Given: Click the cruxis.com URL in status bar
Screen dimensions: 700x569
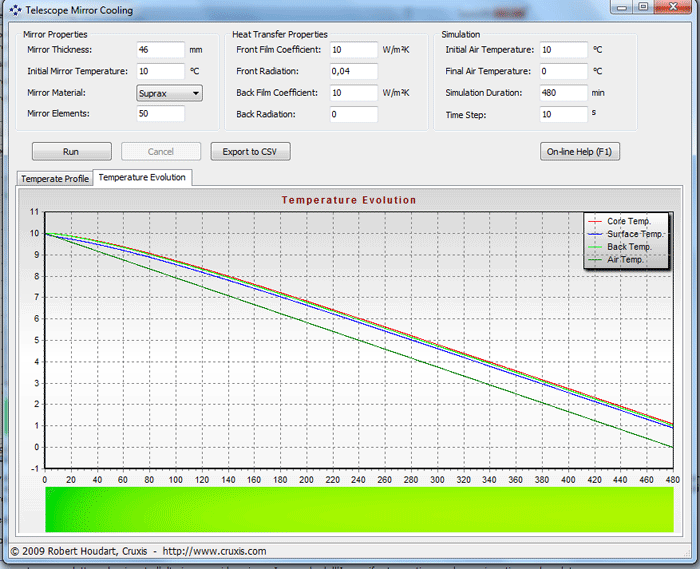Looking at the screenshot, I should (214, 551).
